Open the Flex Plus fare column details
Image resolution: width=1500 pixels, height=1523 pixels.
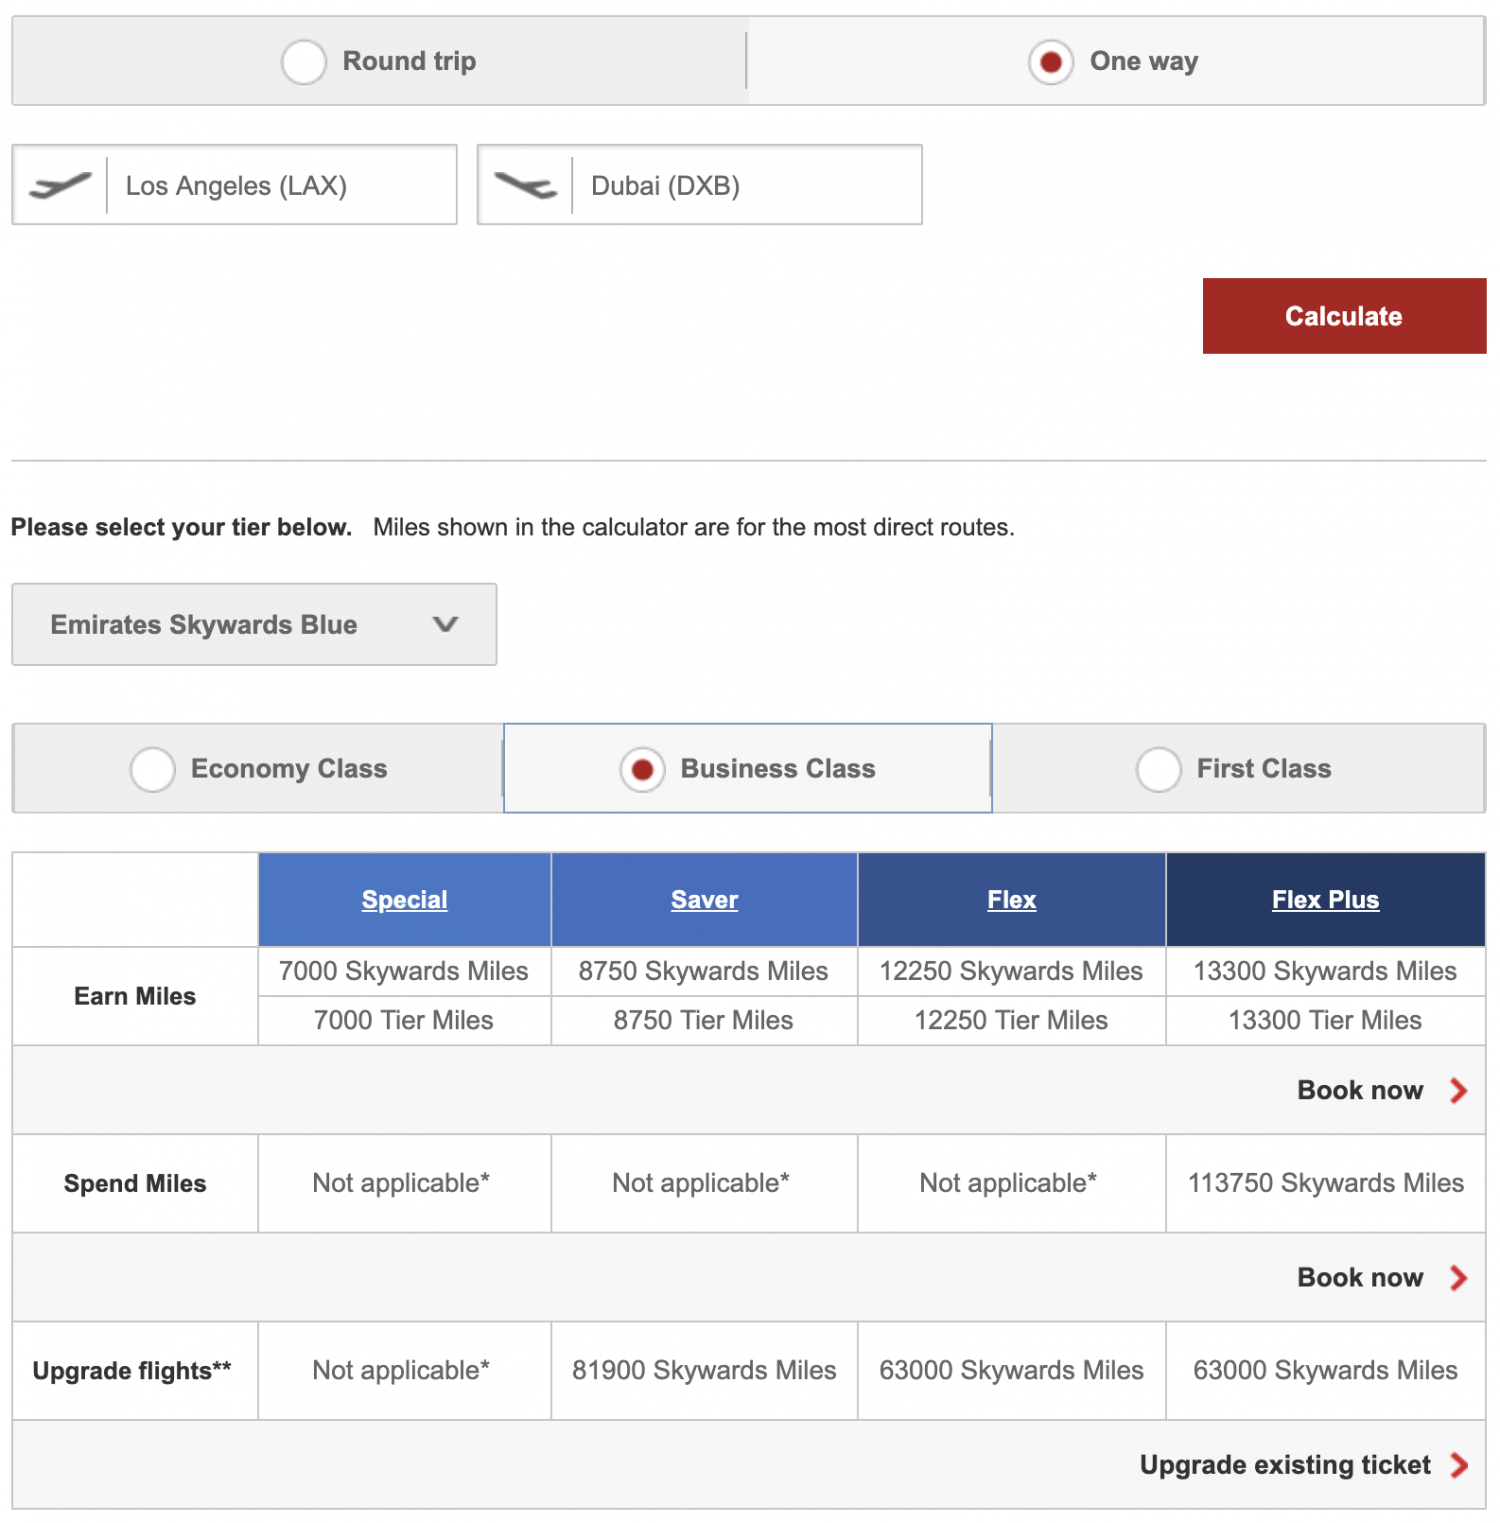pos(1325,899)
